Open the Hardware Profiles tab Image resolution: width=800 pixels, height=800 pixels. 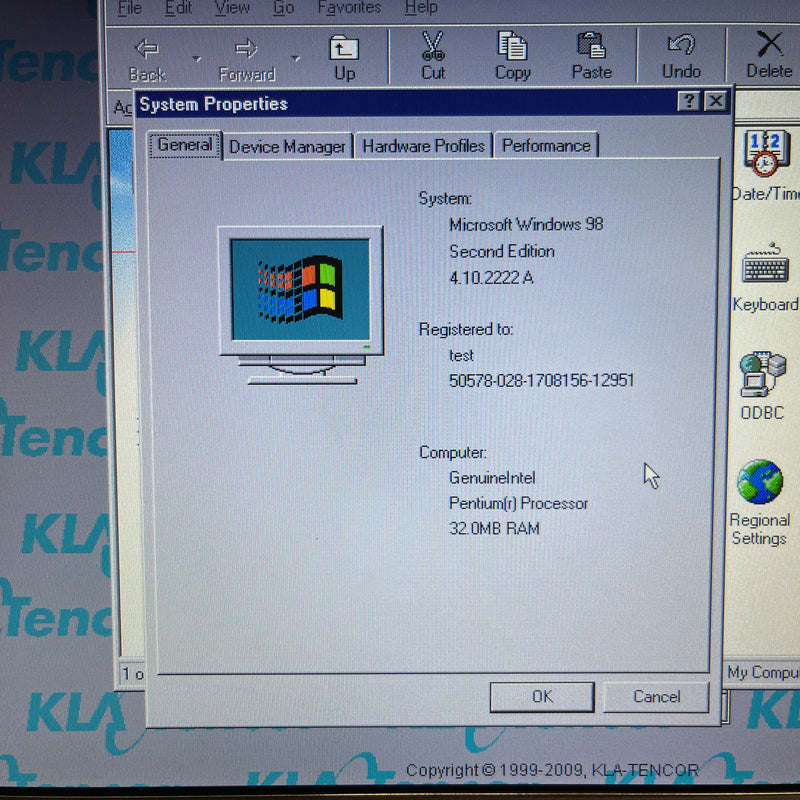pos(423,146)
